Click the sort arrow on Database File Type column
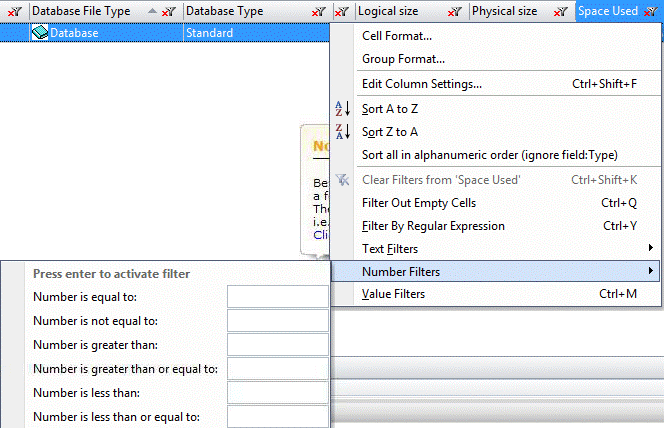Image resolution: width=664 pixels, height=428 pixels. click(151, 11)
